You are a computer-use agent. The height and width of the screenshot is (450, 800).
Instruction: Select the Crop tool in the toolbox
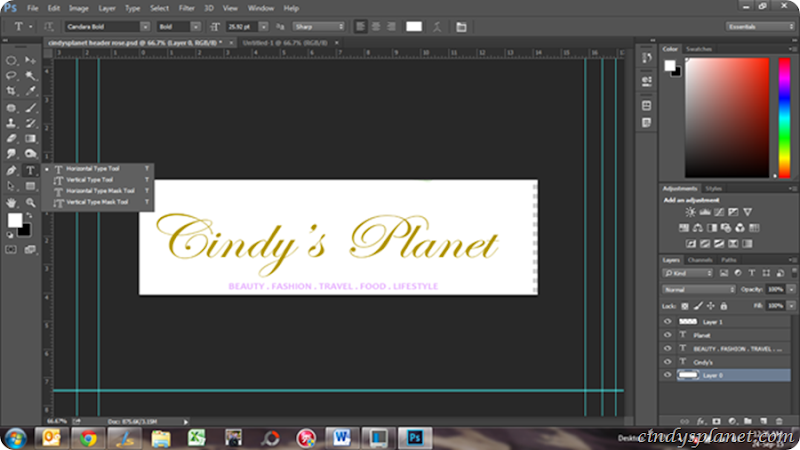point(12,91)
